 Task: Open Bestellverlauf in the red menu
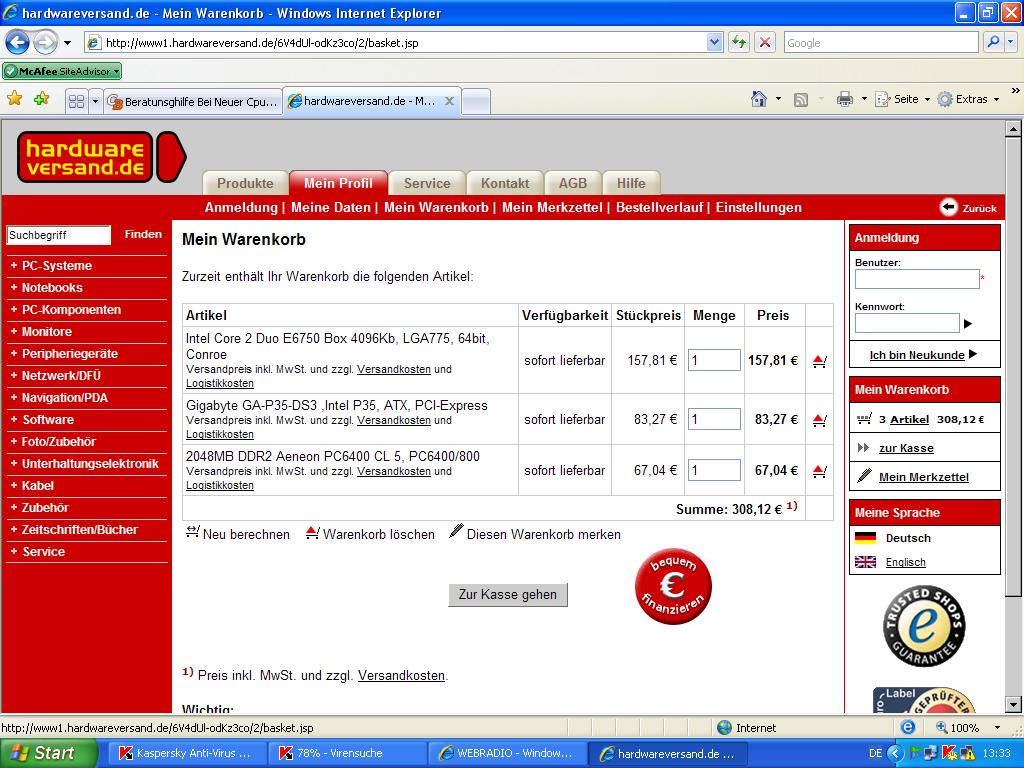point(660,208)
